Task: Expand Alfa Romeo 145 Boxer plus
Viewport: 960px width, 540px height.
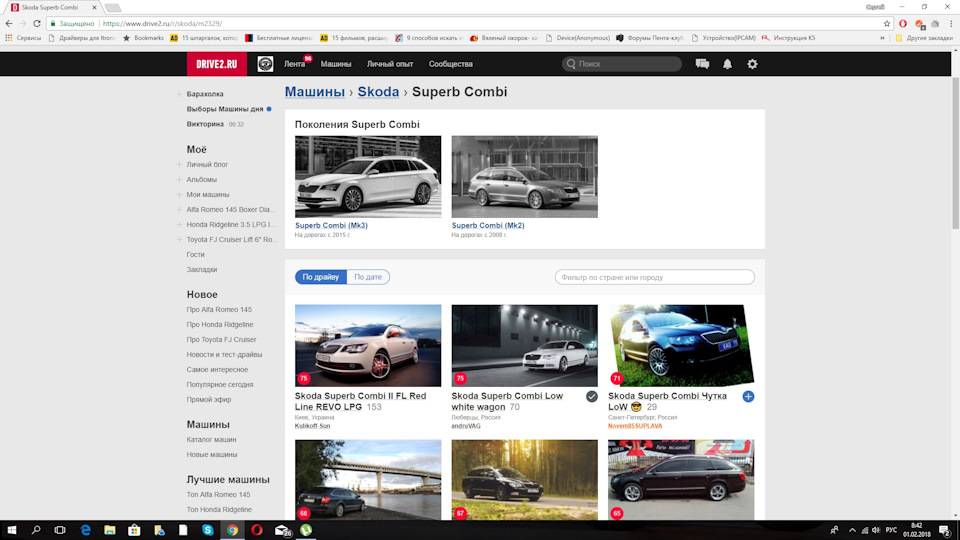Action: click(x=179, y=209)
